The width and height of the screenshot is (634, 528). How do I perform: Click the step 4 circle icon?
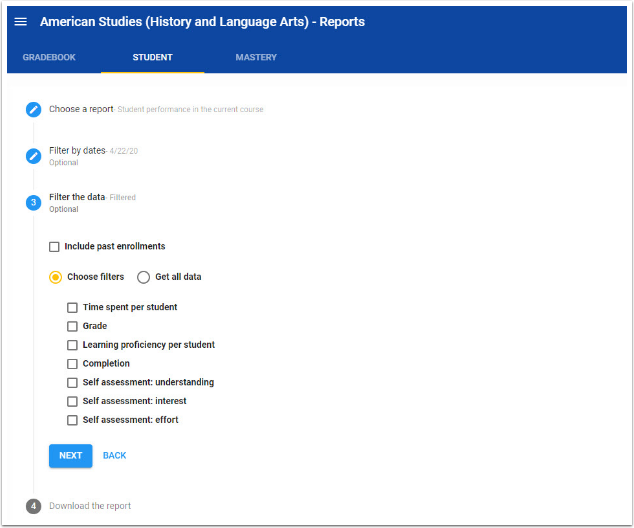[34, 506]
